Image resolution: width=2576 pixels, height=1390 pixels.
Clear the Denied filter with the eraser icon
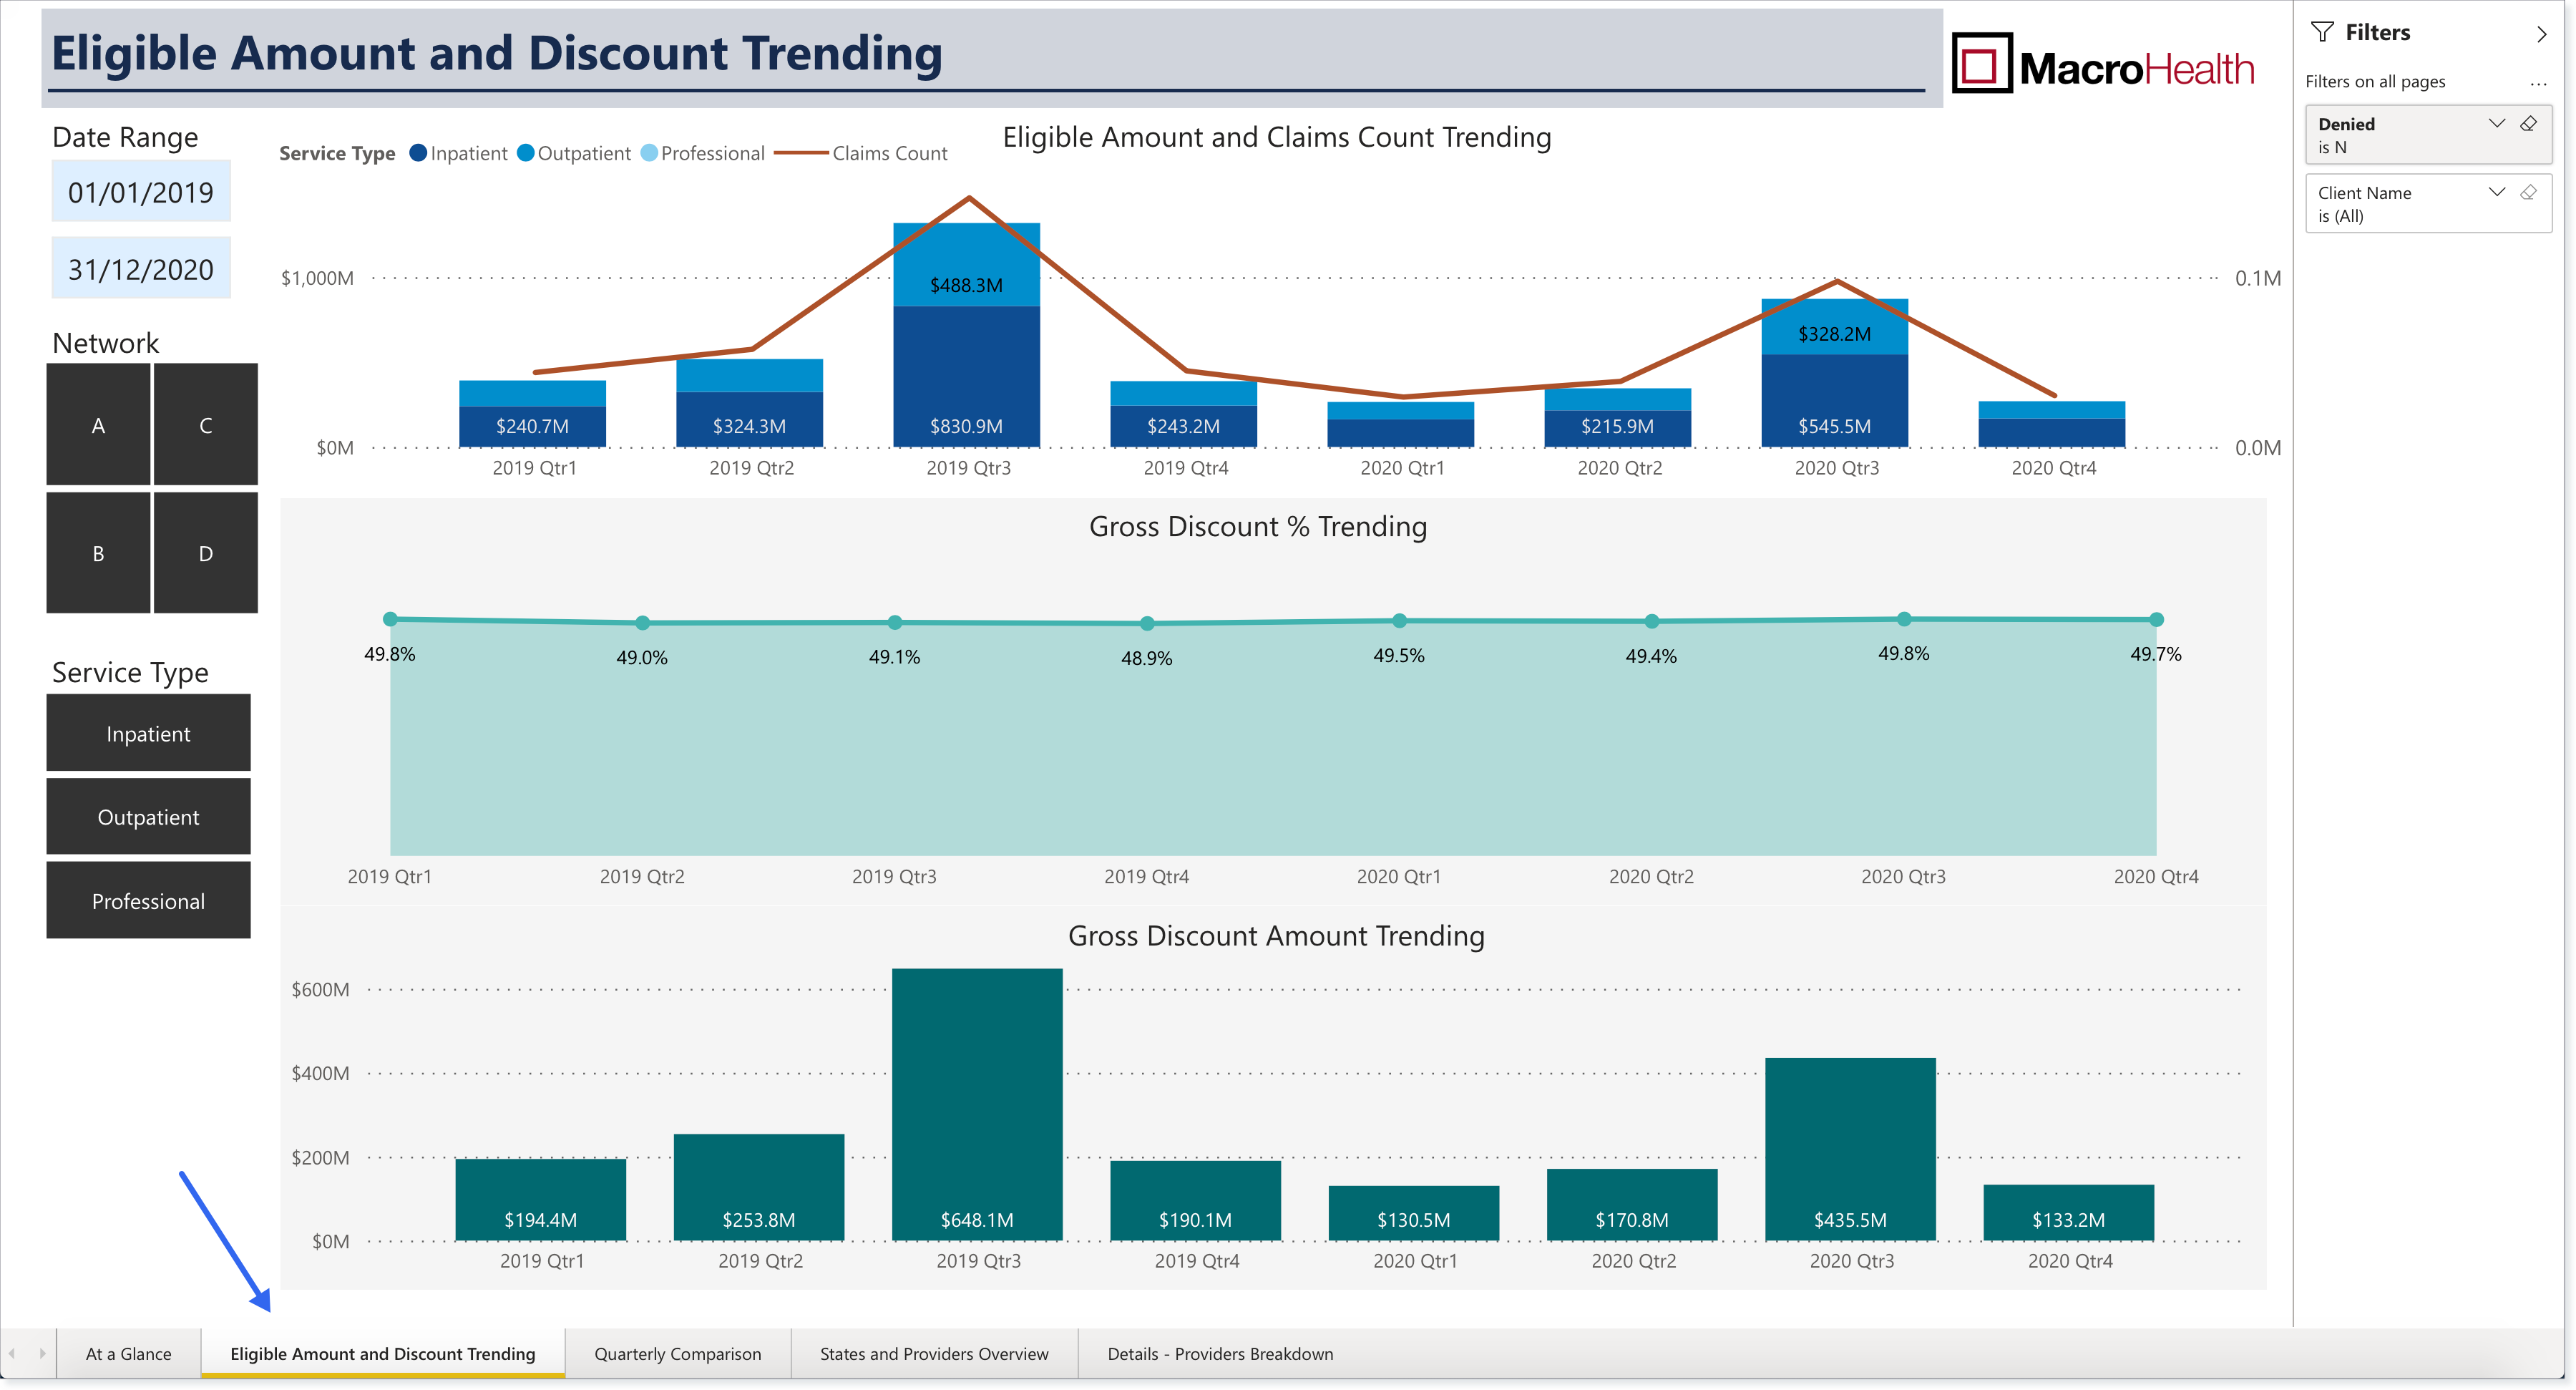(2528, 124)
